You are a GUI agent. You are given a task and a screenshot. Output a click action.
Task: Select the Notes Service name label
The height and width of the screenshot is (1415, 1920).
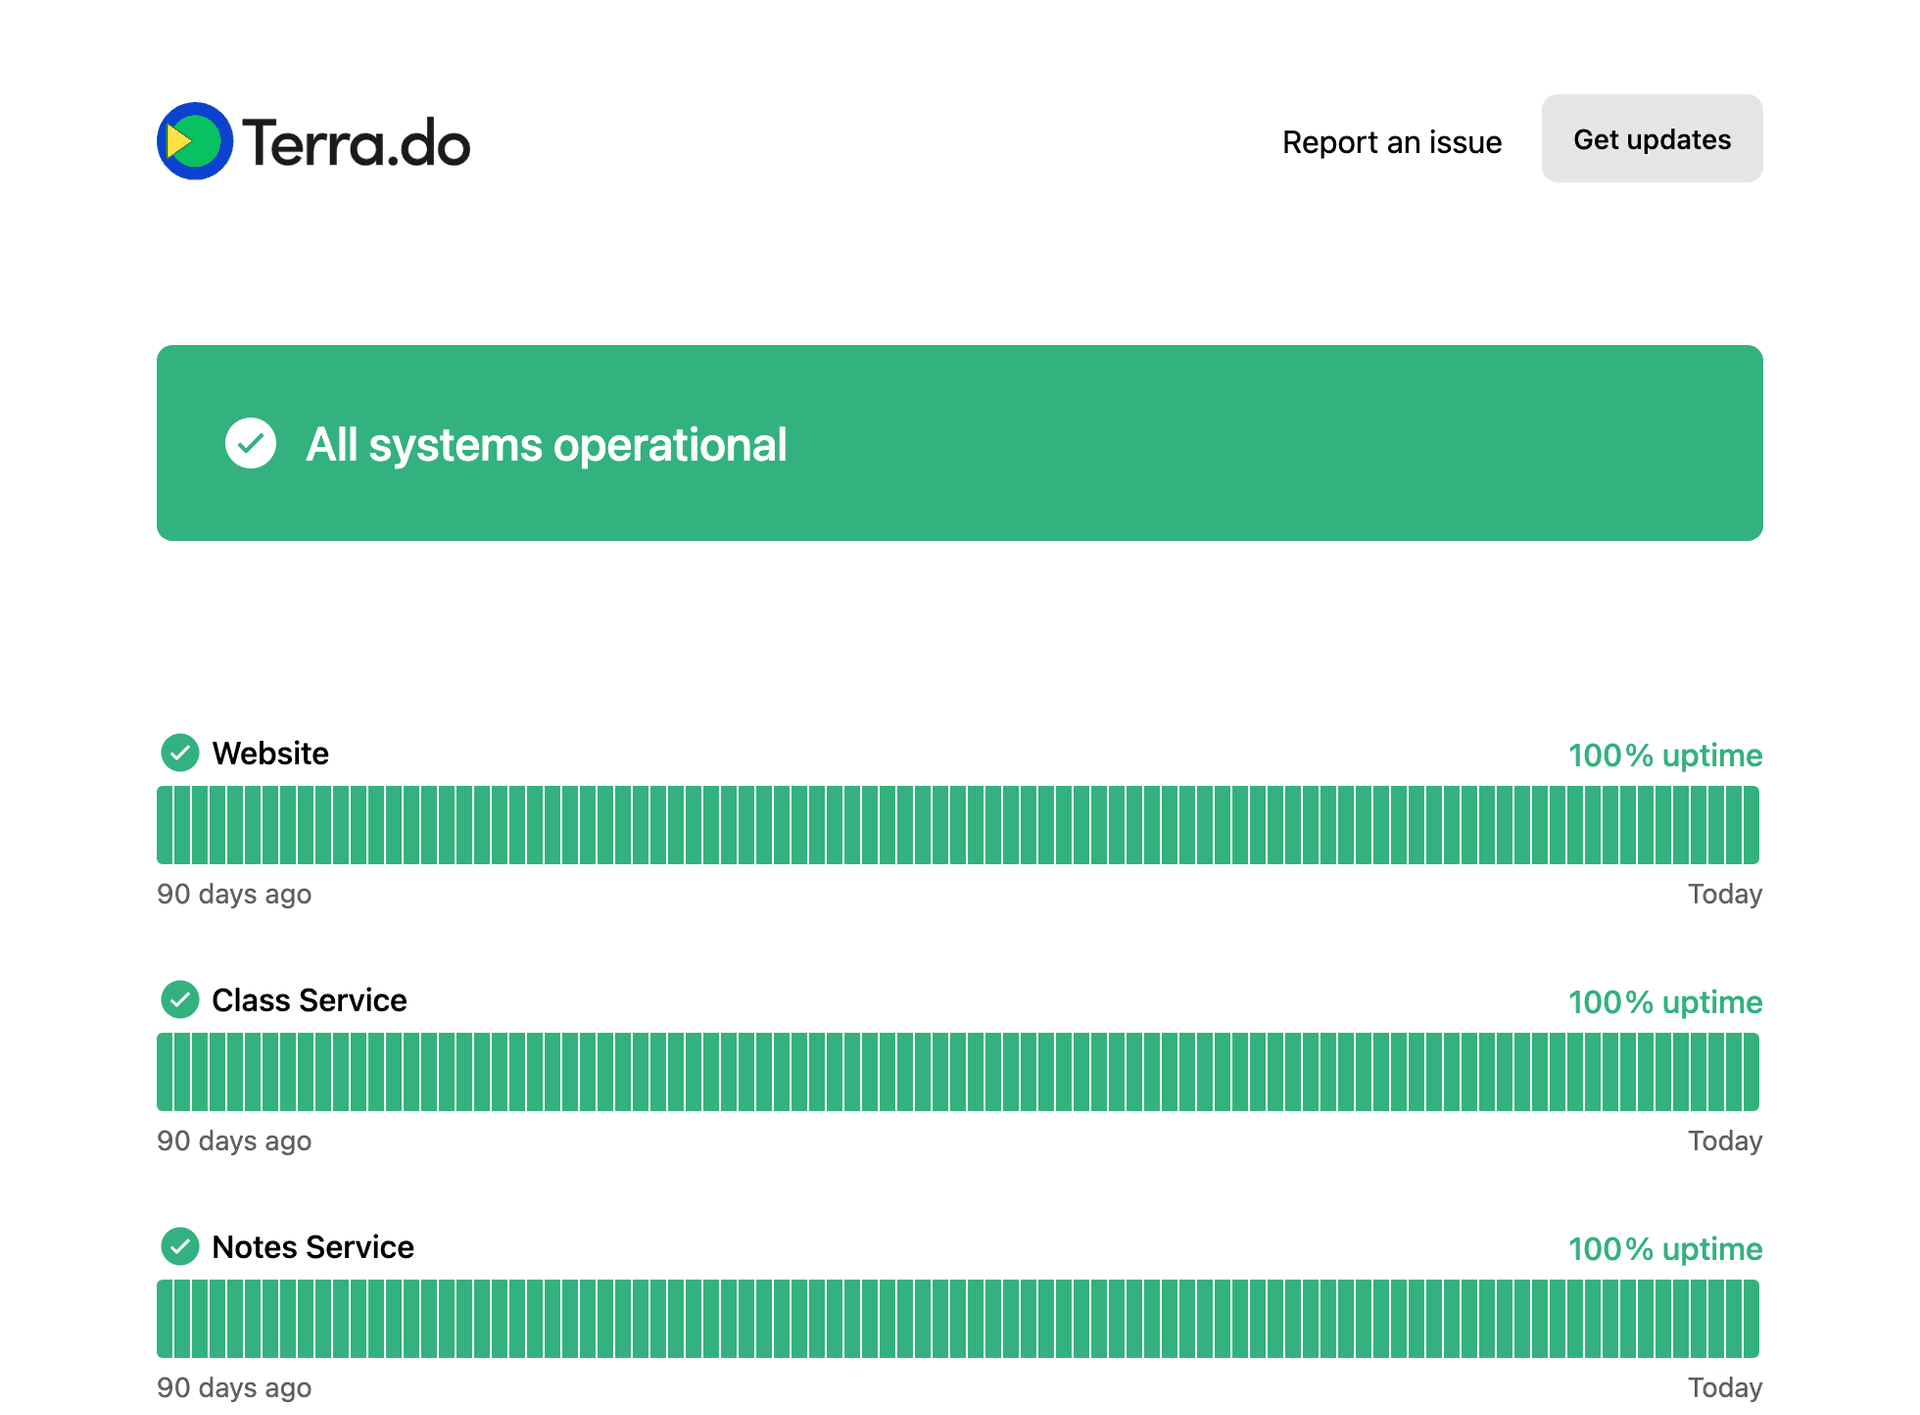click(x=312, y=1247)
